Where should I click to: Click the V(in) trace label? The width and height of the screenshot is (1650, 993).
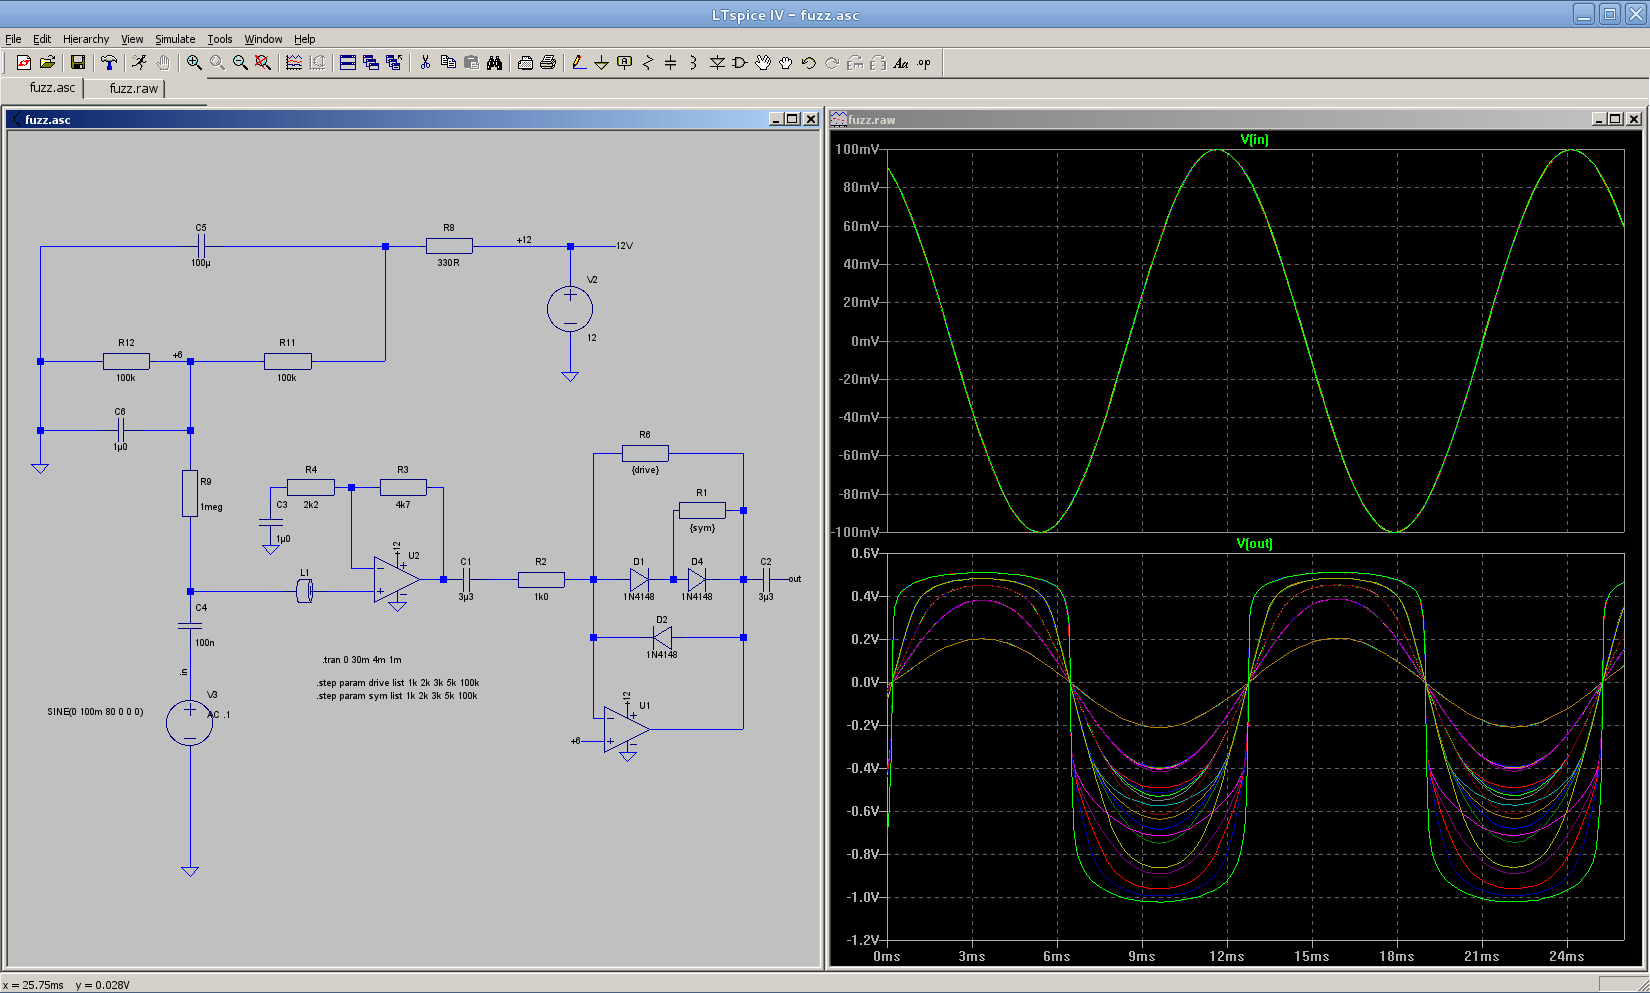coord(1254,139)
